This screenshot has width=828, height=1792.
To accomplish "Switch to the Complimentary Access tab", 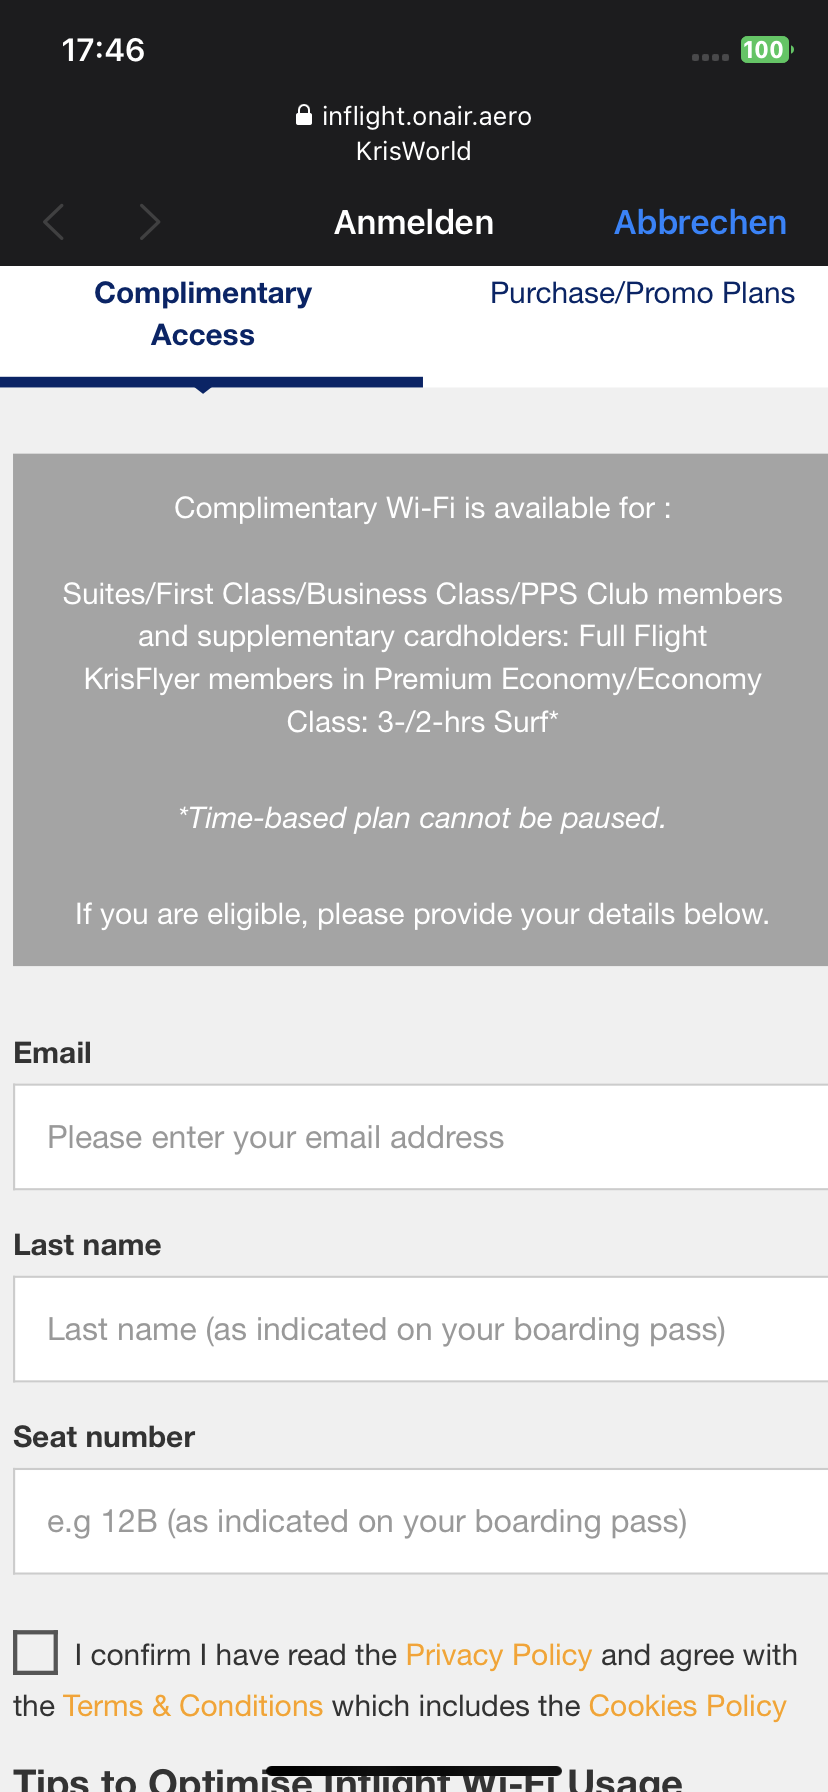I will (x=203, y=314).
